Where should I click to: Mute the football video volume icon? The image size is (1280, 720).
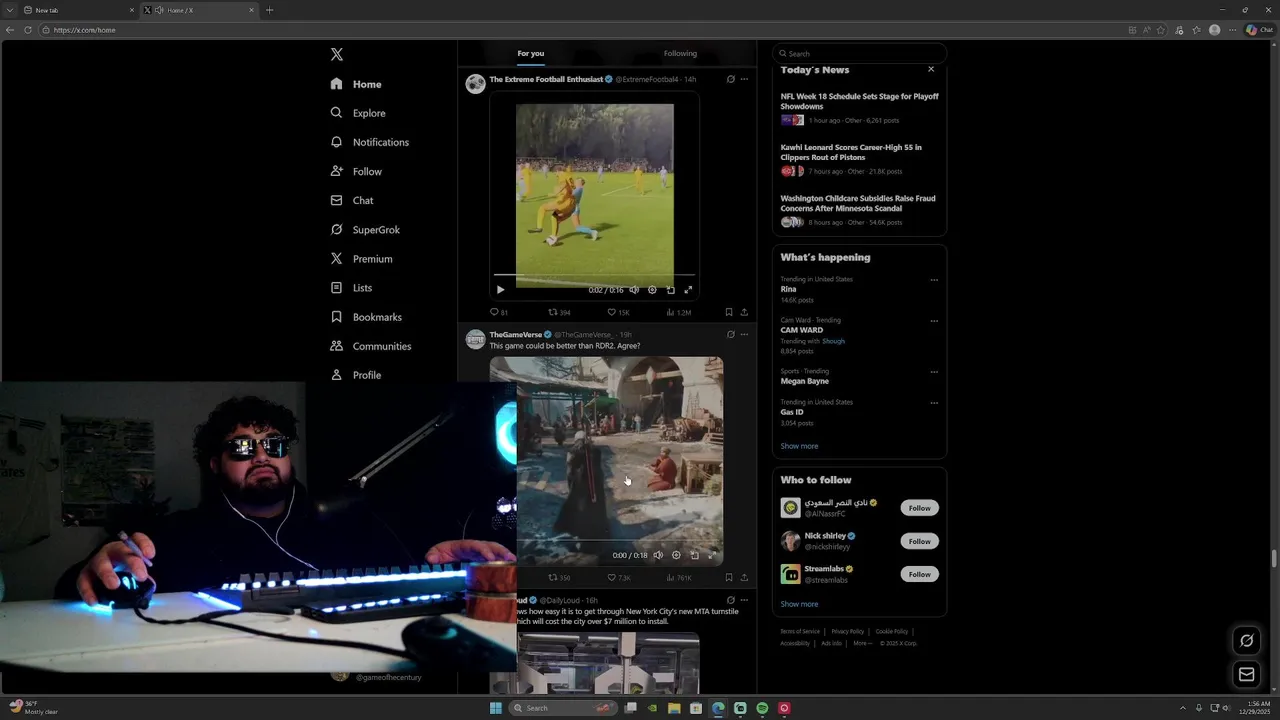634,290
